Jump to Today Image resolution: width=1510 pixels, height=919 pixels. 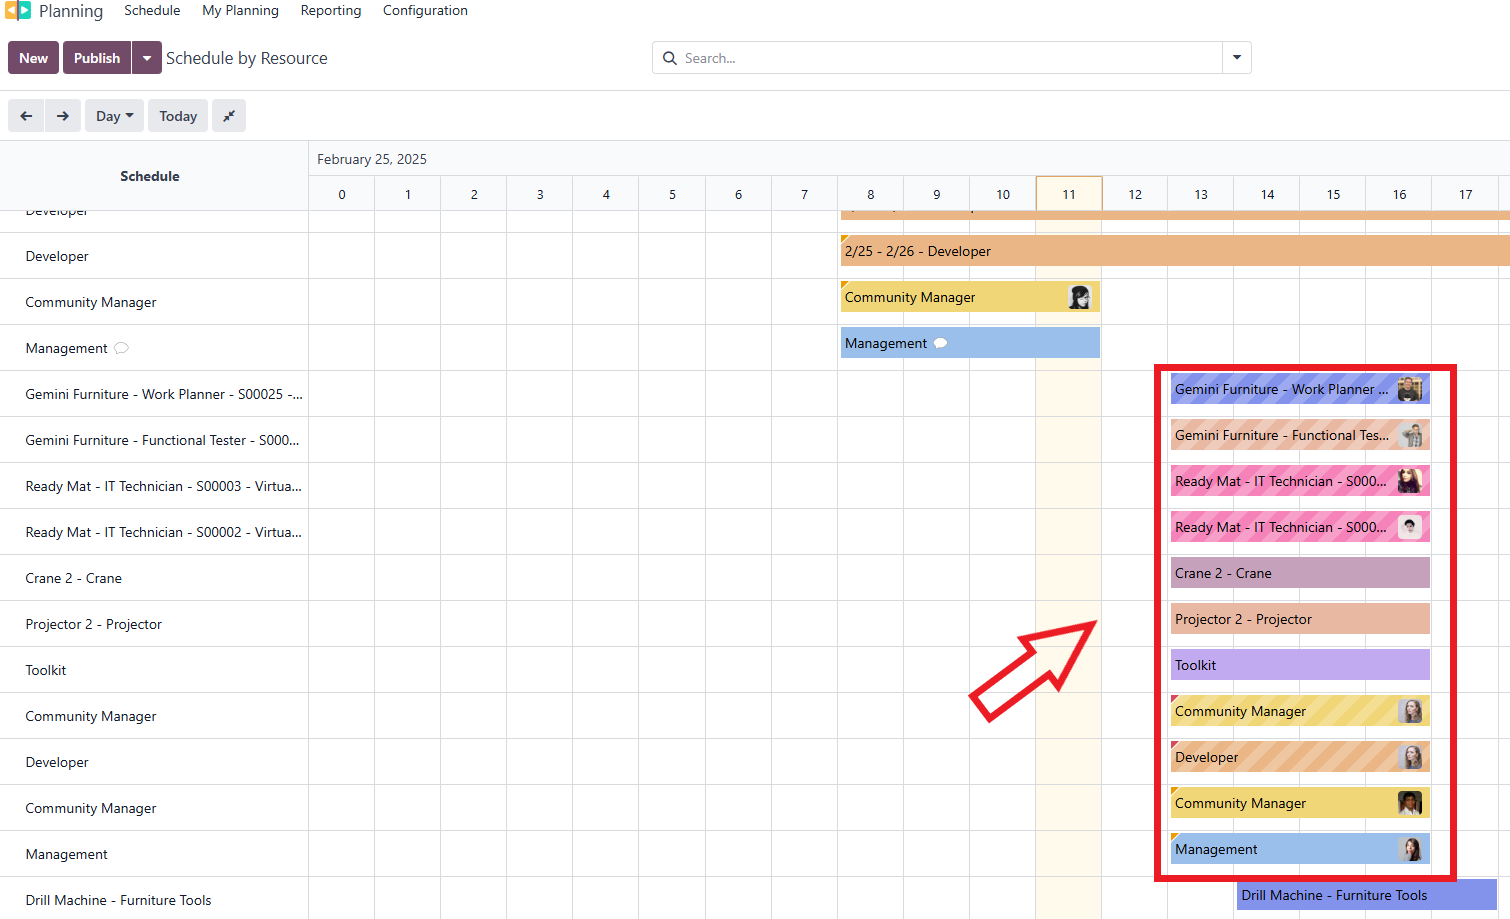coord(177,115)
